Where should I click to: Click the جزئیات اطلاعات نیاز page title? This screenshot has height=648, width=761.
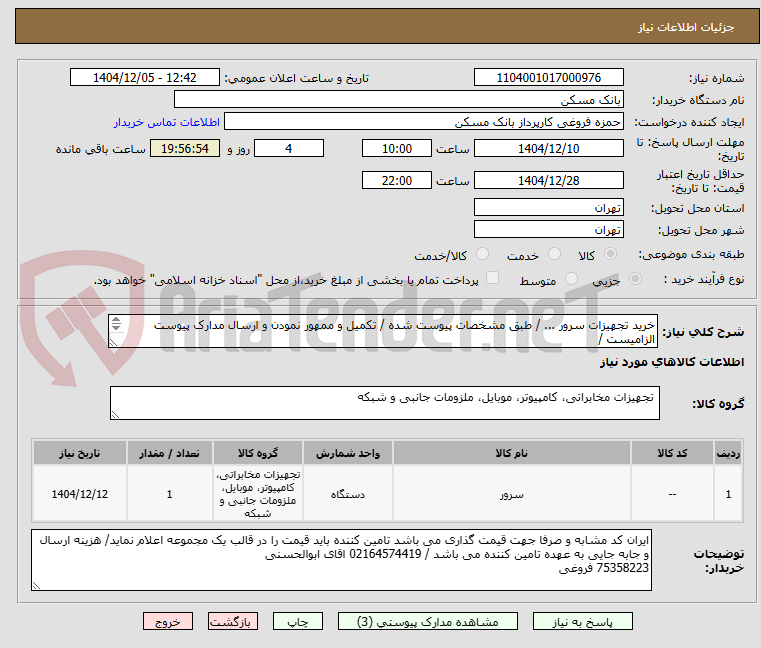685,27
